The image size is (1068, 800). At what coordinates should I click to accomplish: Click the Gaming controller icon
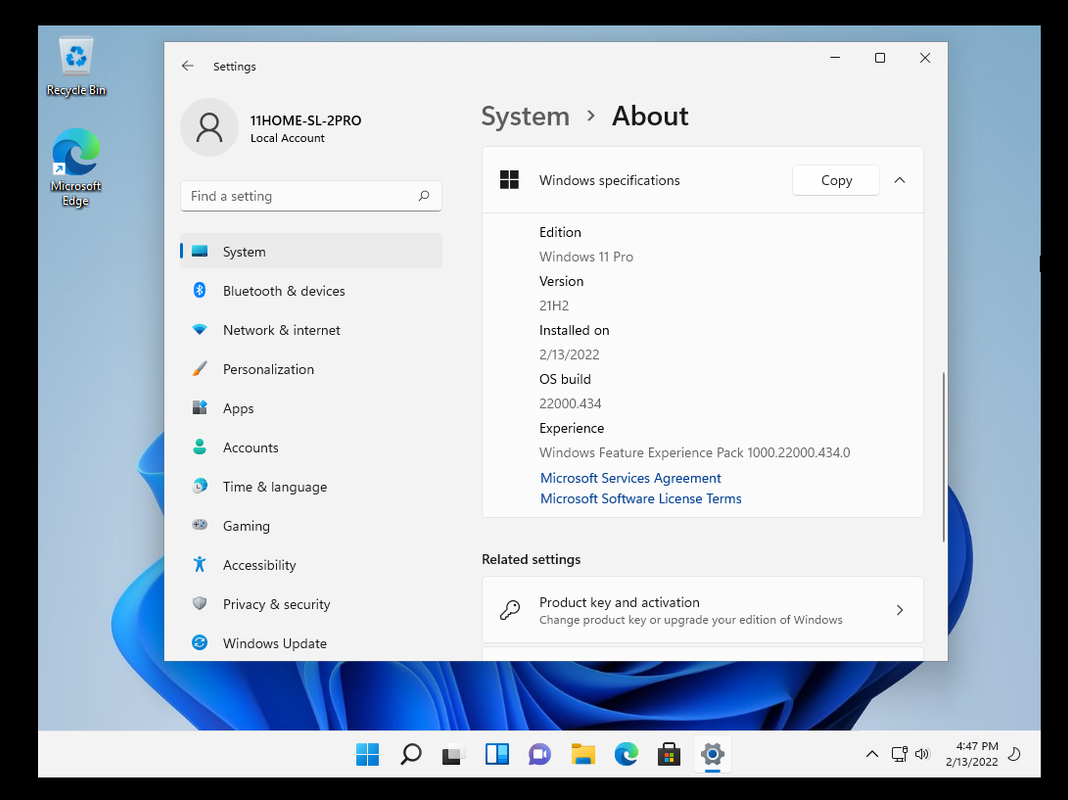point(200,526)
